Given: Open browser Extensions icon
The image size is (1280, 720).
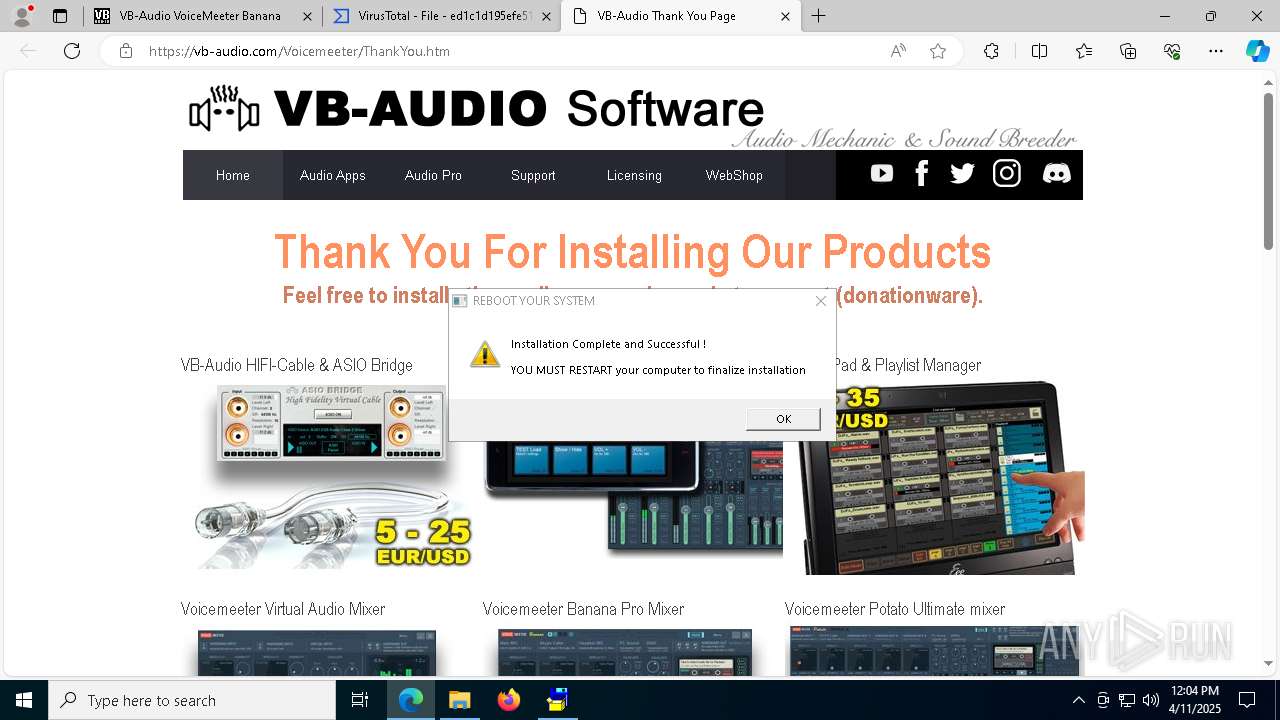Looking at the screenshot, I should (991, 51).
